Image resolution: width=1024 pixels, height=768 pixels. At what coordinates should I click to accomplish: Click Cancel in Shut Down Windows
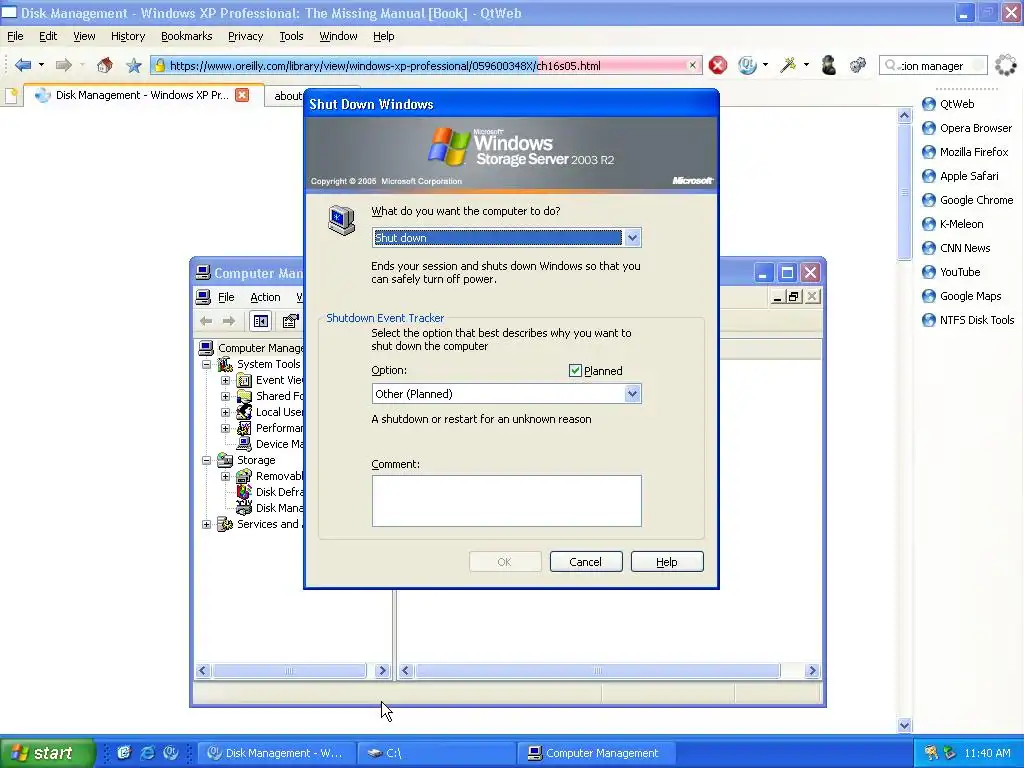[586, 562]
